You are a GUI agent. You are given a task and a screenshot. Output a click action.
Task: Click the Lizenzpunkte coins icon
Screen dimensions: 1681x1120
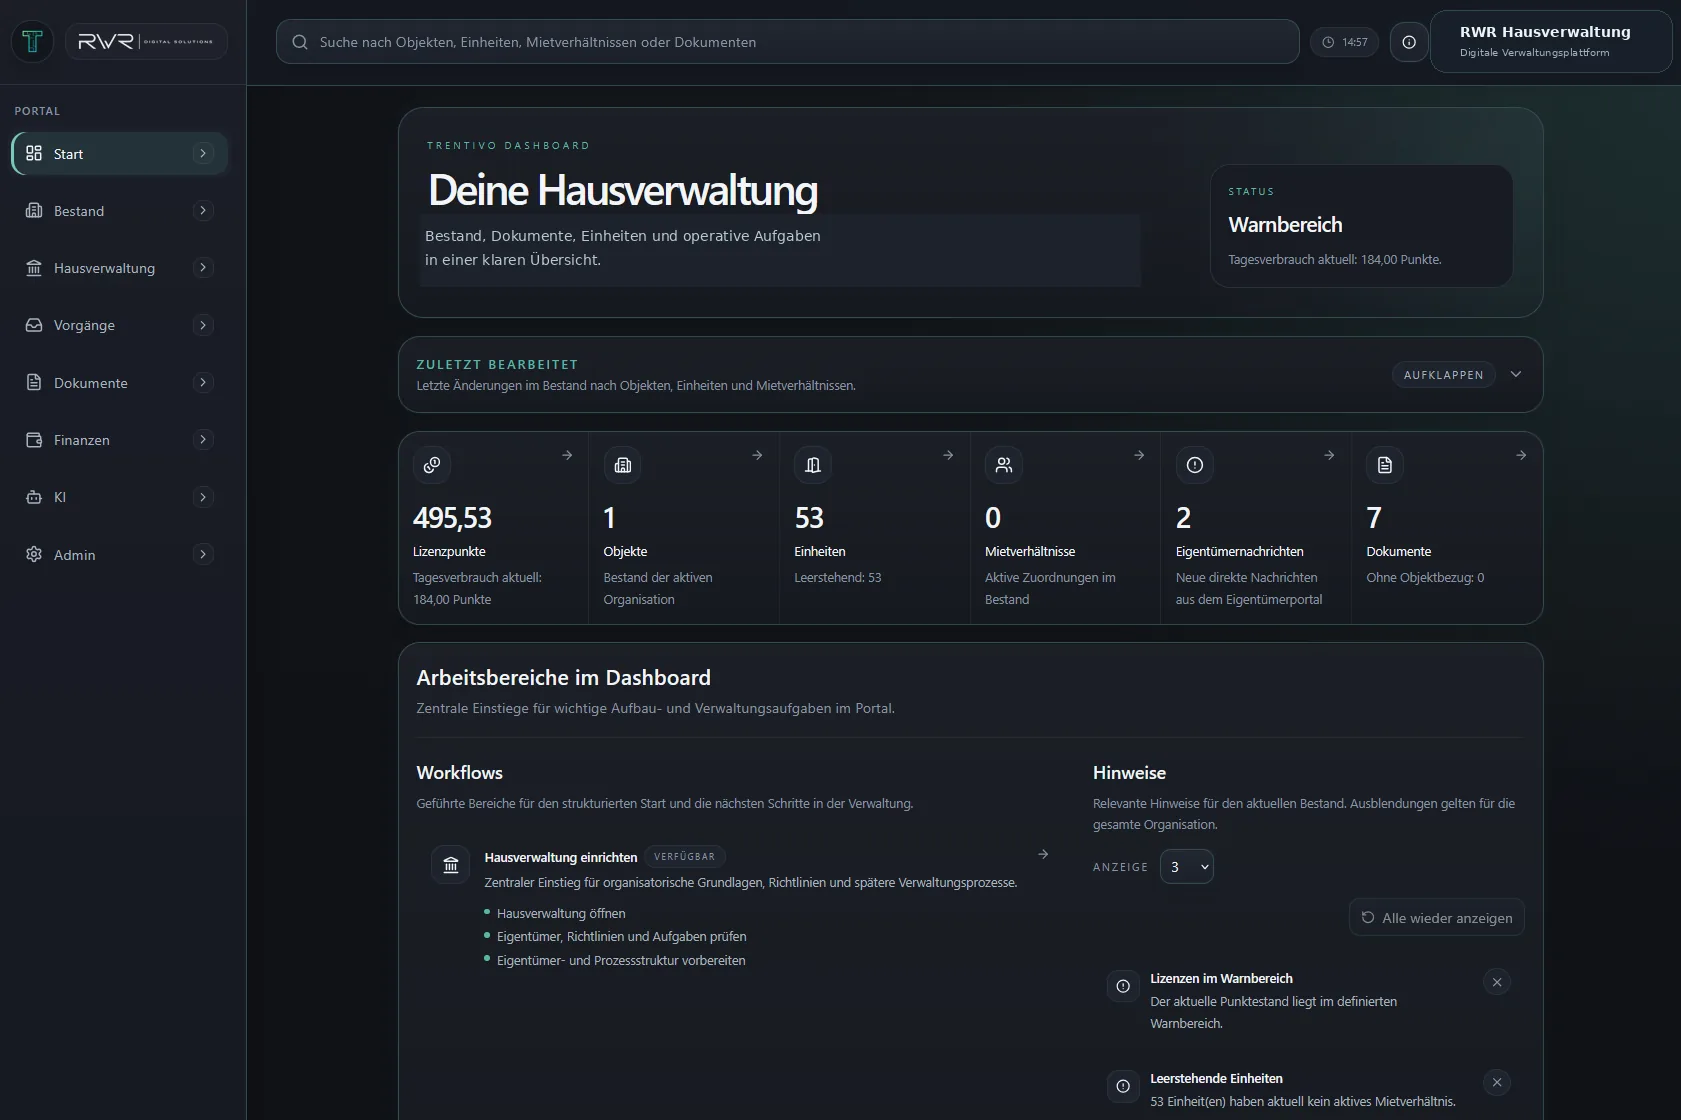point(432,465)
